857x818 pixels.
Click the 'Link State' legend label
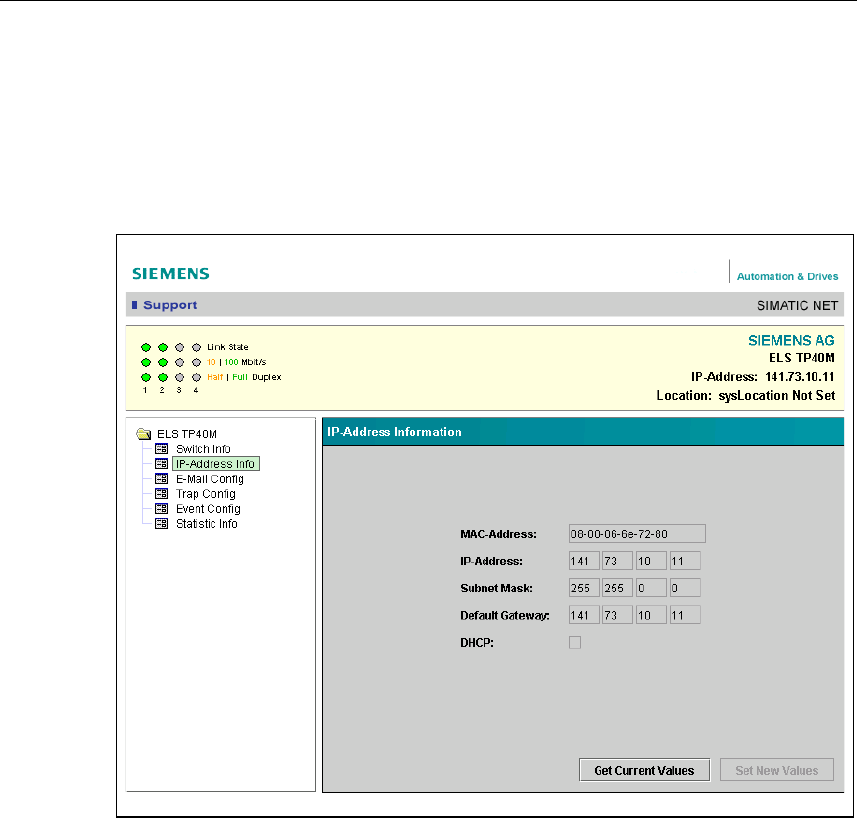pyautogui.click(x=227, y=347)
